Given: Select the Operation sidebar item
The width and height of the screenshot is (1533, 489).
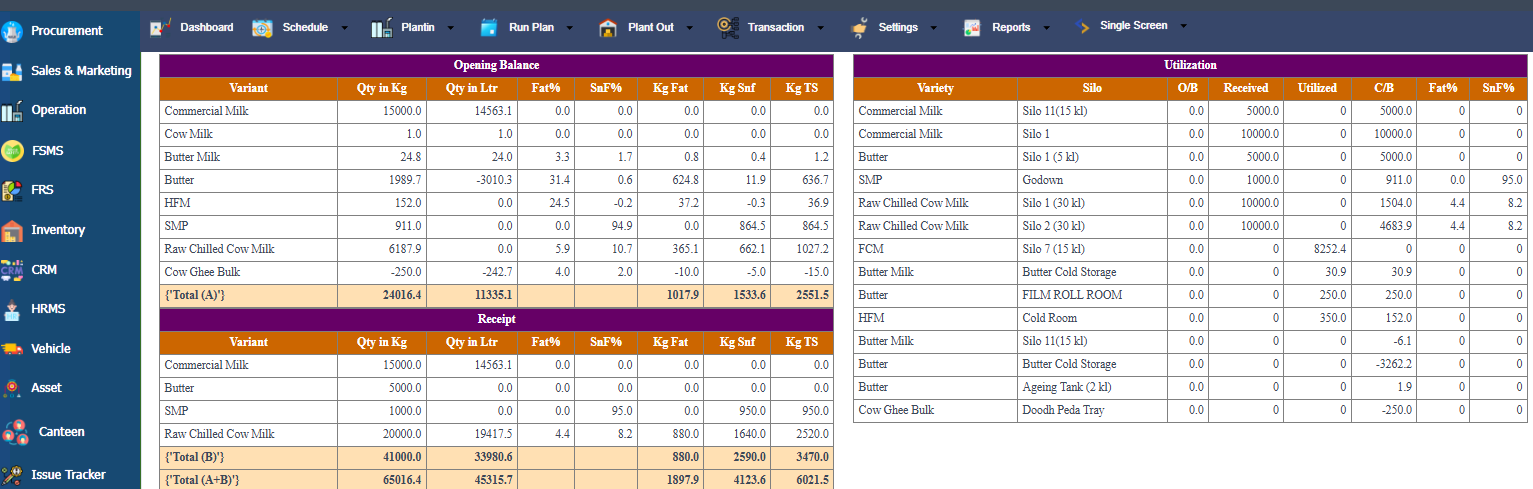Looking at the screenshot, I should click(58, 110).
